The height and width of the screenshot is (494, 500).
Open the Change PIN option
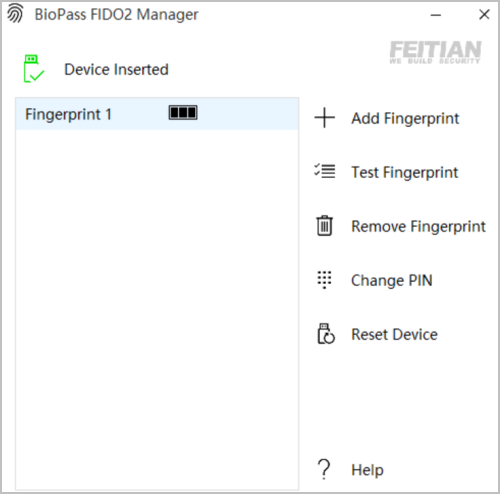tap(392, 280)
